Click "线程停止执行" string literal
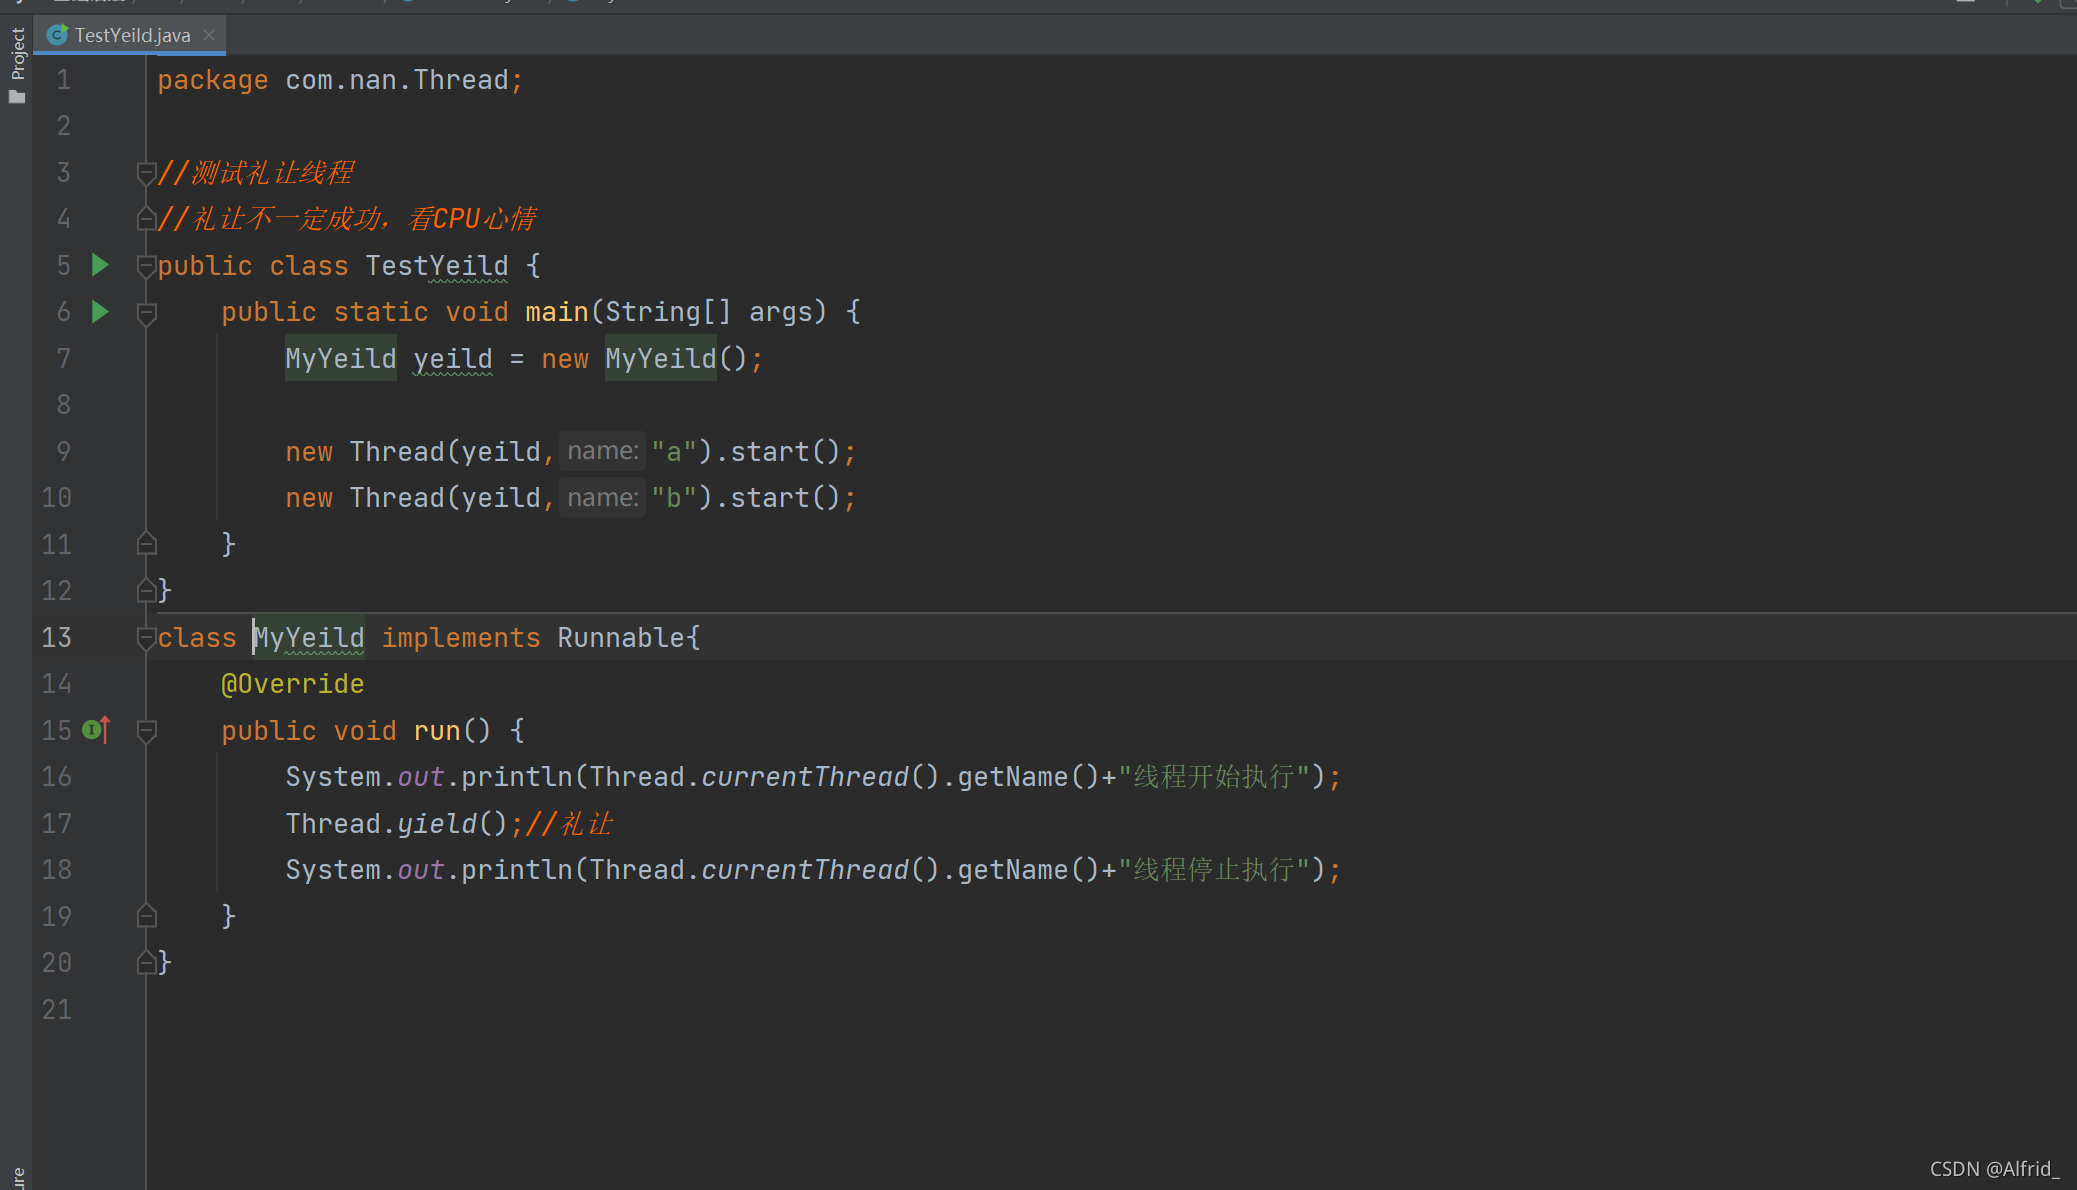 click(1214, 870)
